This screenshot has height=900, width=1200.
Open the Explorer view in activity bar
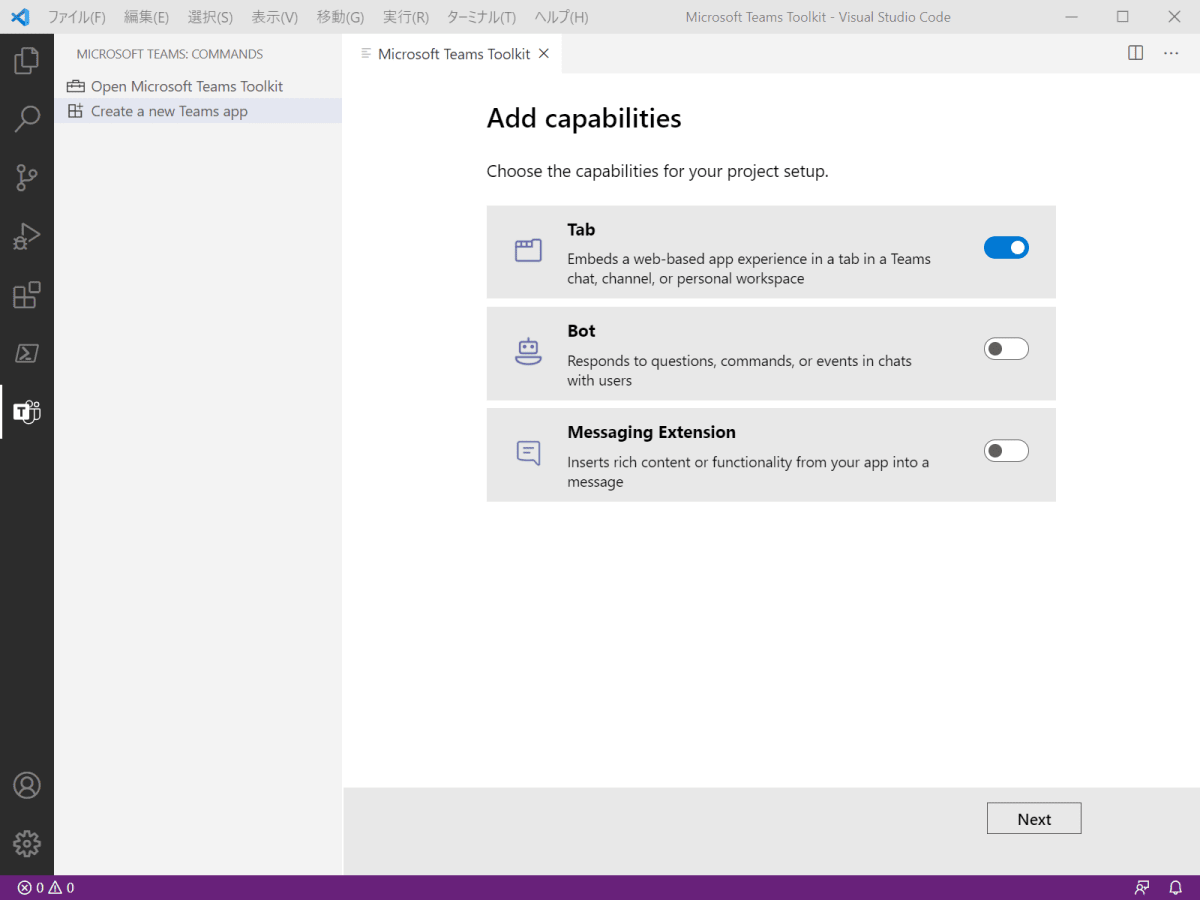coord(27,60)
